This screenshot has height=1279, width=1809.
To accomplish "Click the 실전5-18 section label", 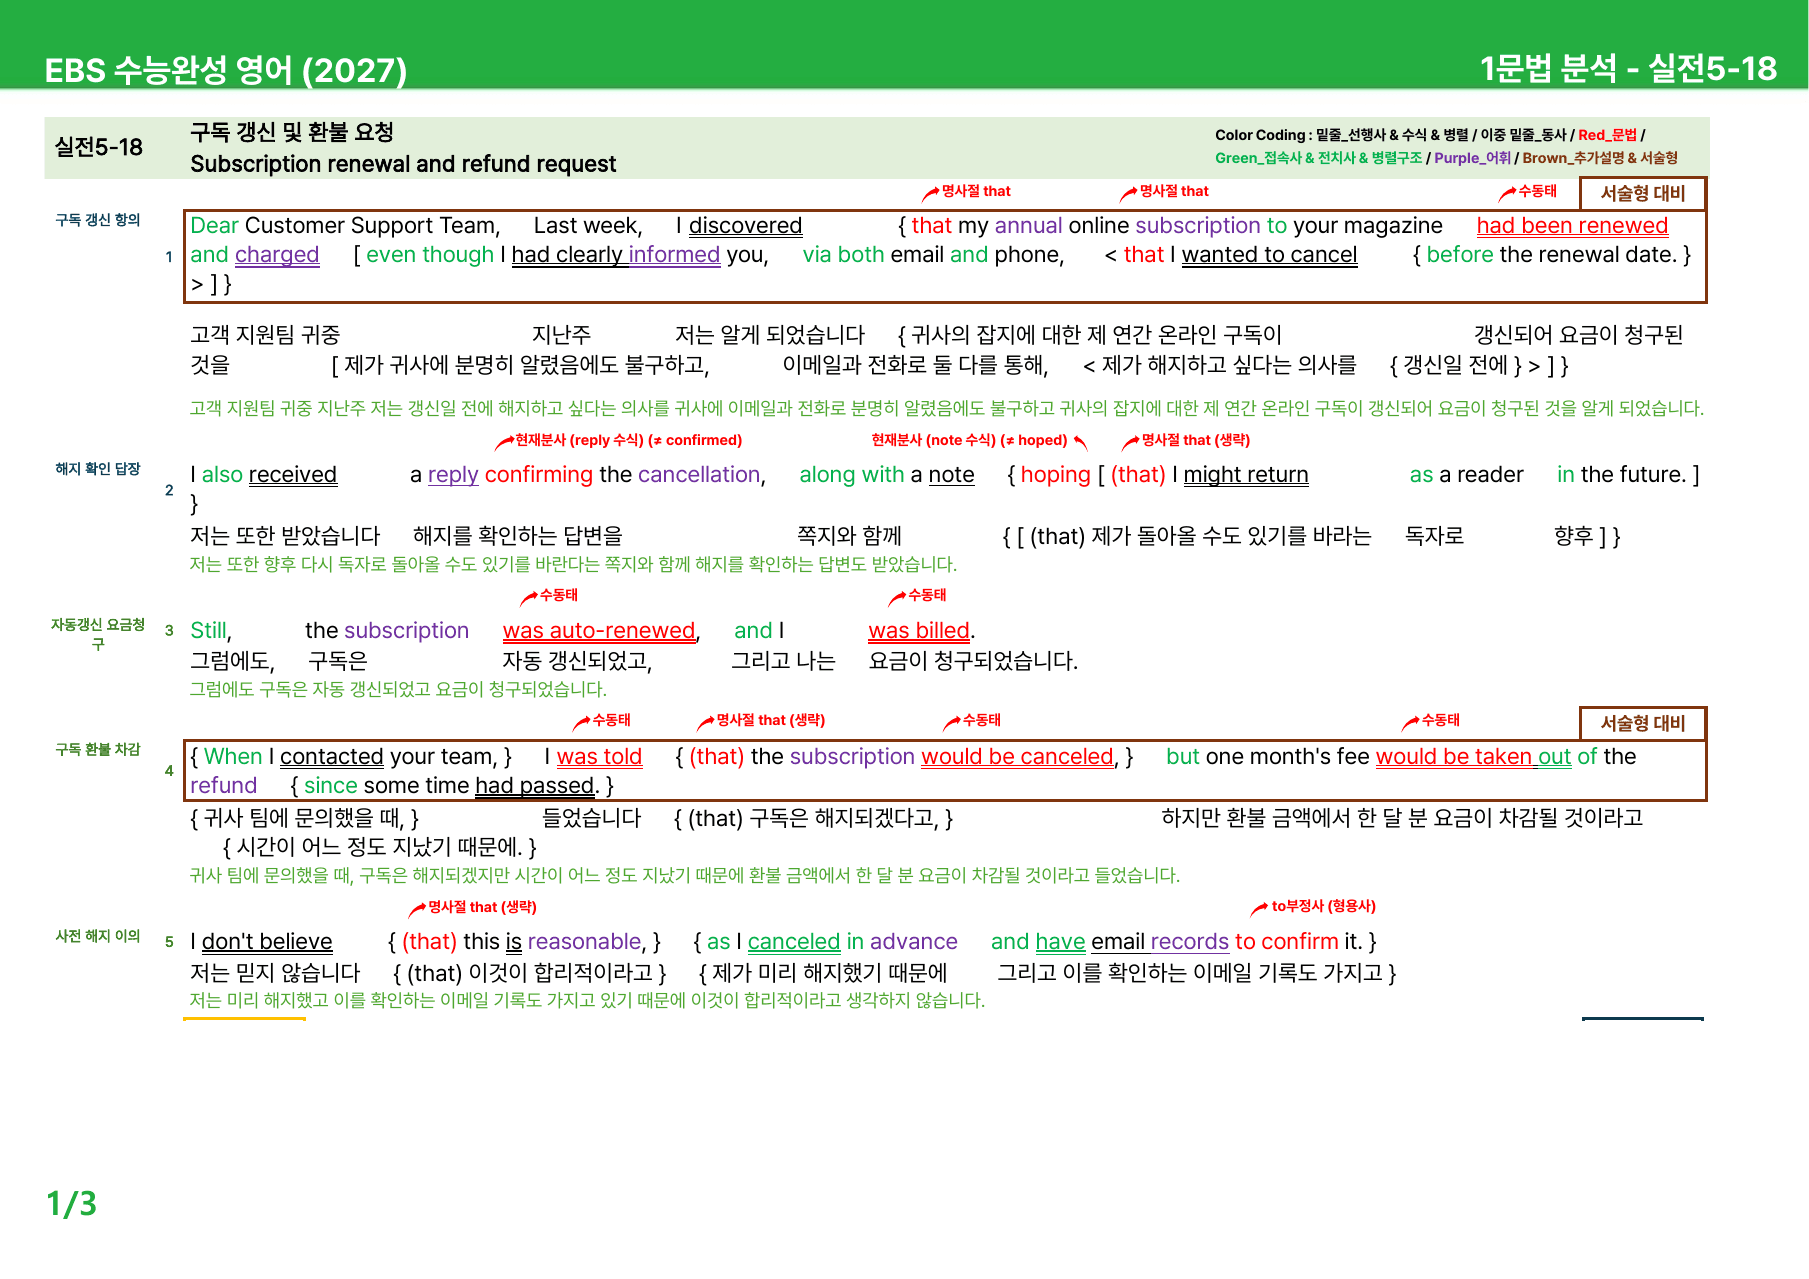I will (x=99, y=147).
